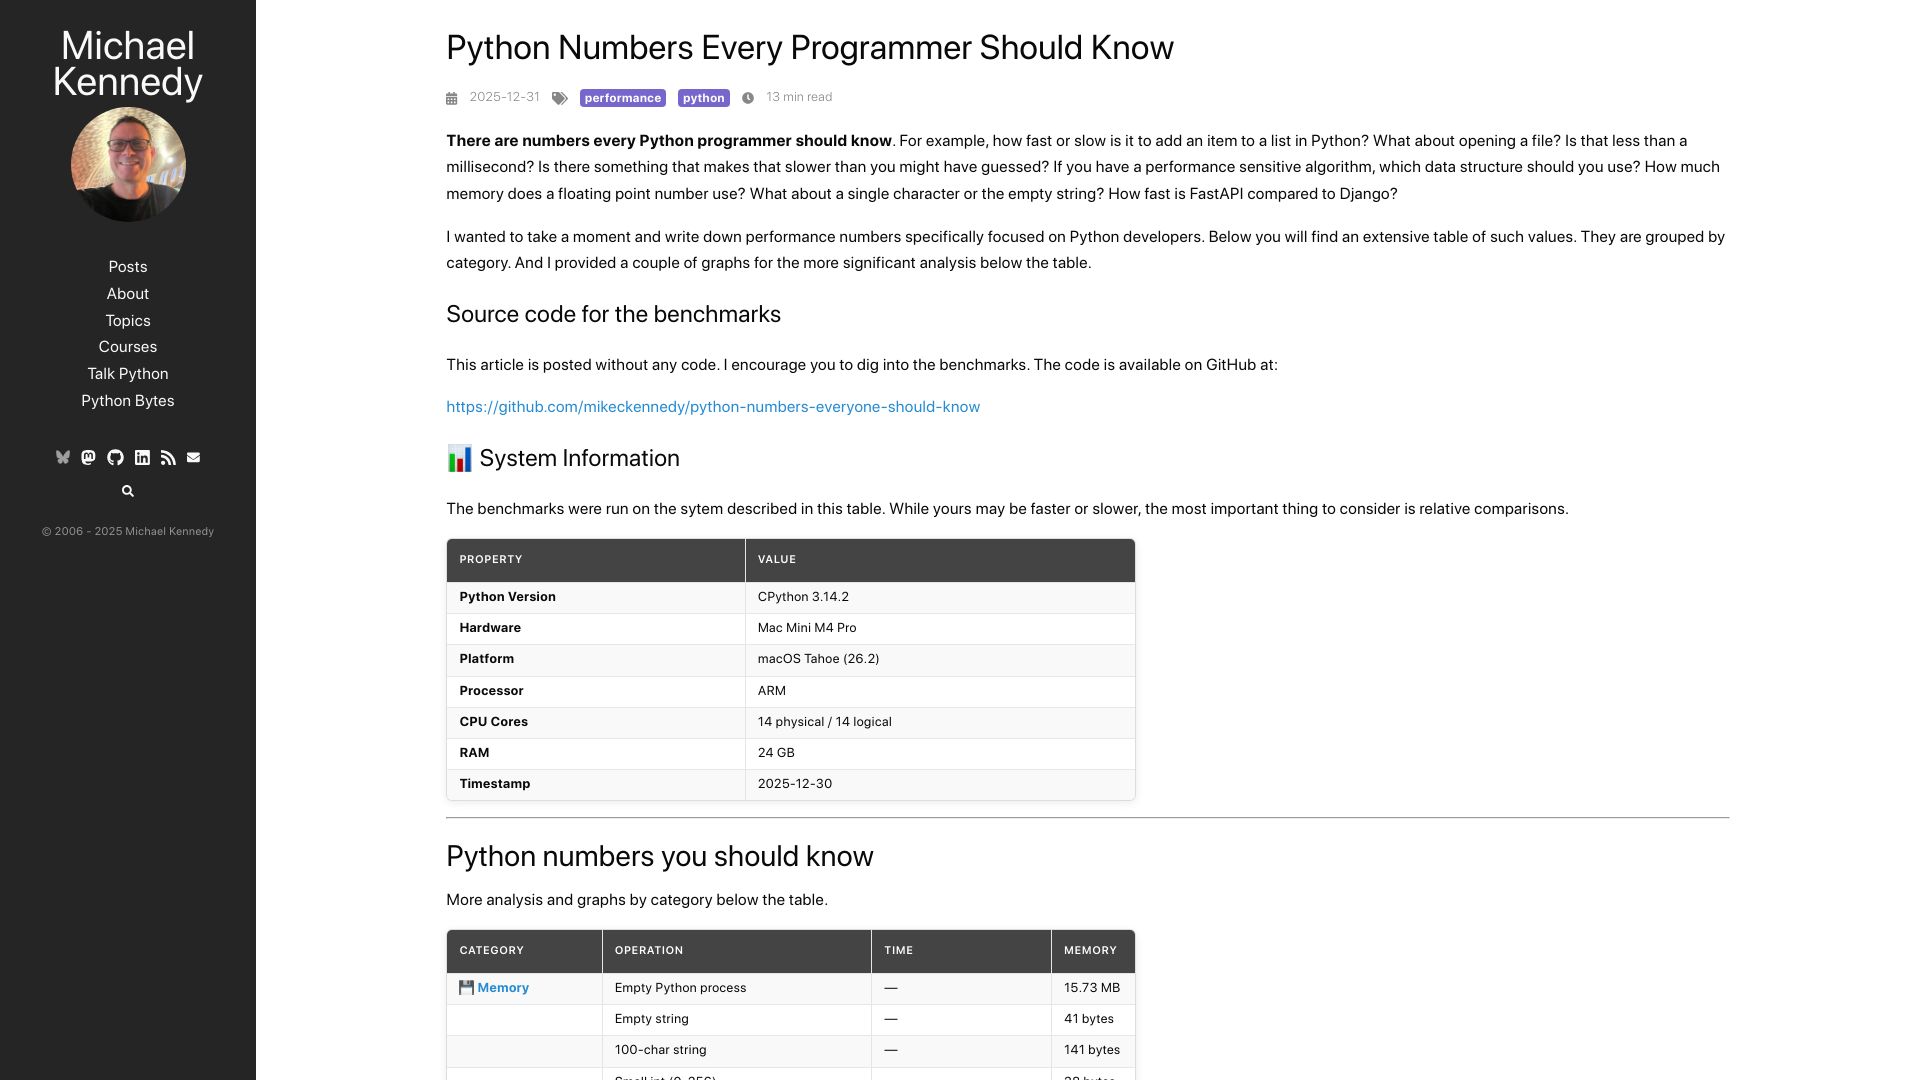Click the email envelope icon

194,457
